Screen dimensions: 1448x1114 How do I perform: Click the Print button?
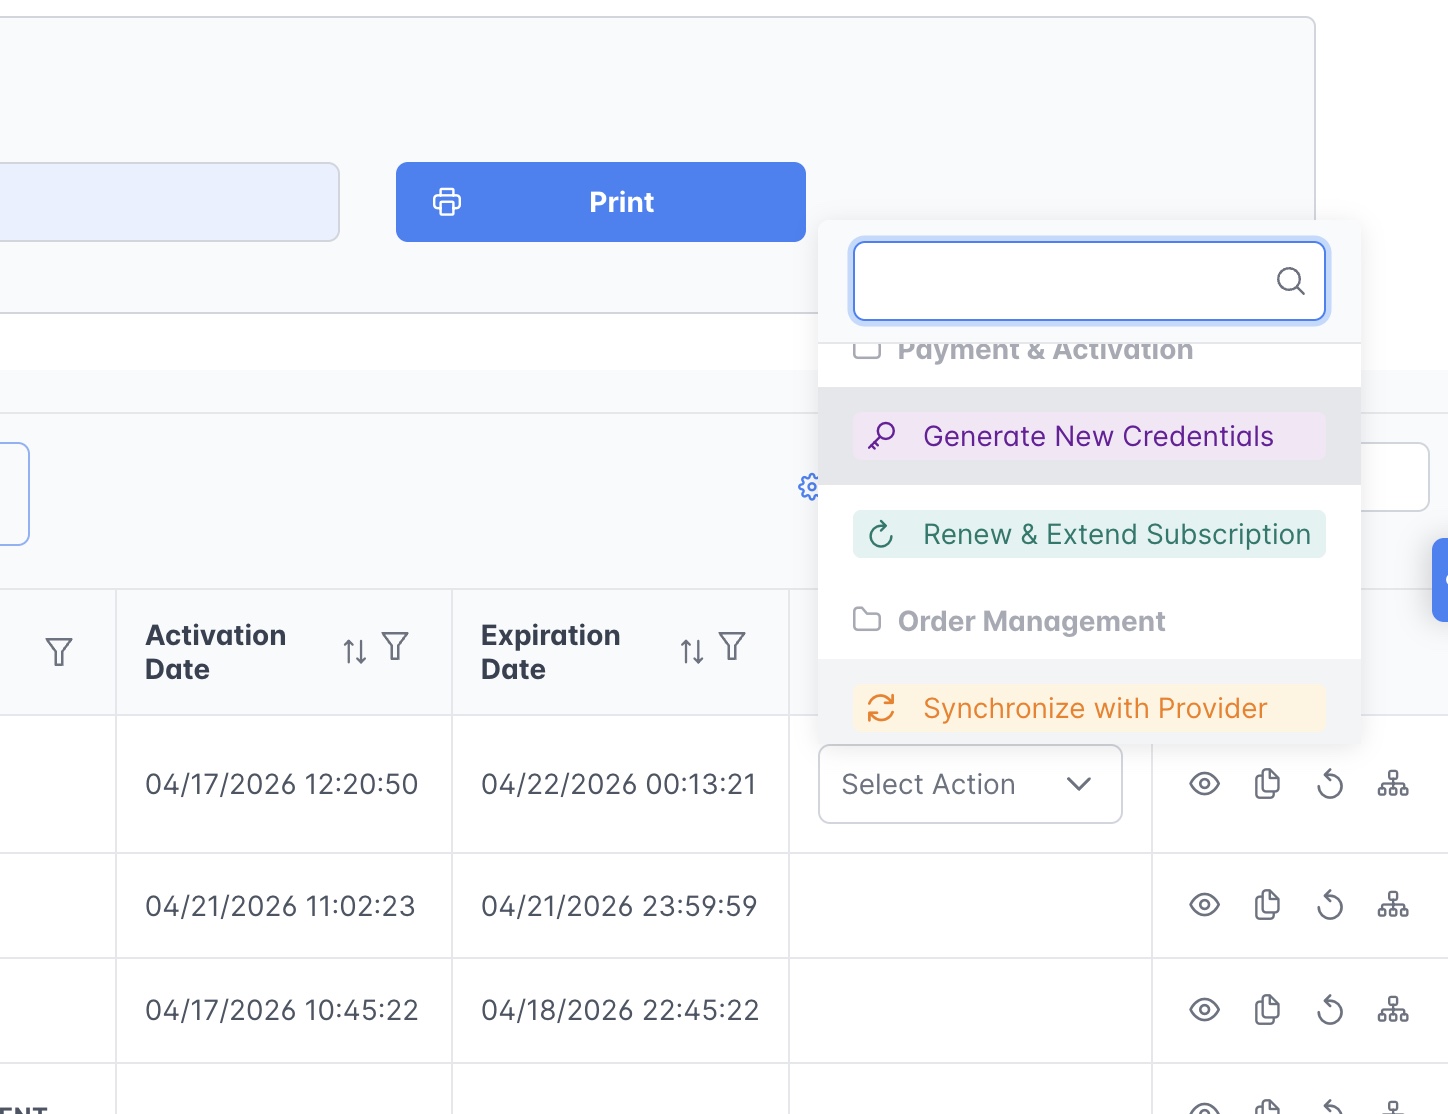tap(600, 202)
